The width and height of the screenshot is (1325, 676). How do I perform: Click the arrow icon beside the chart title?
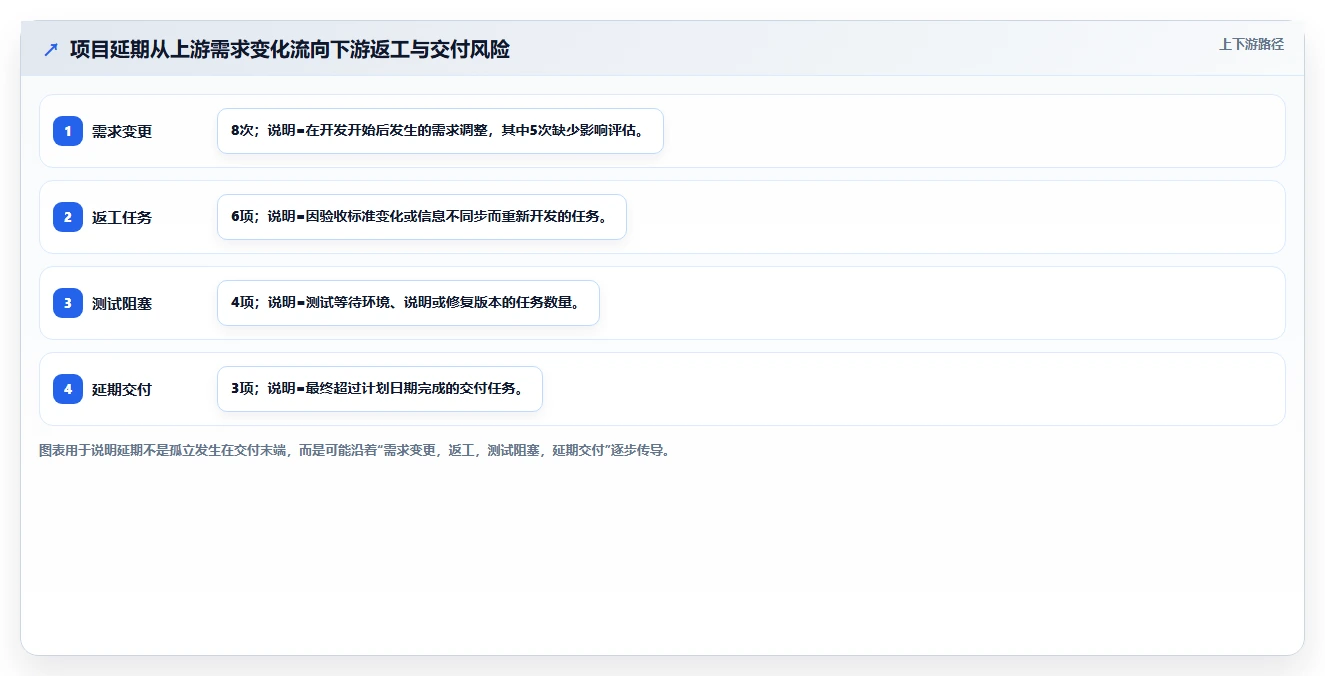[51, 49]
